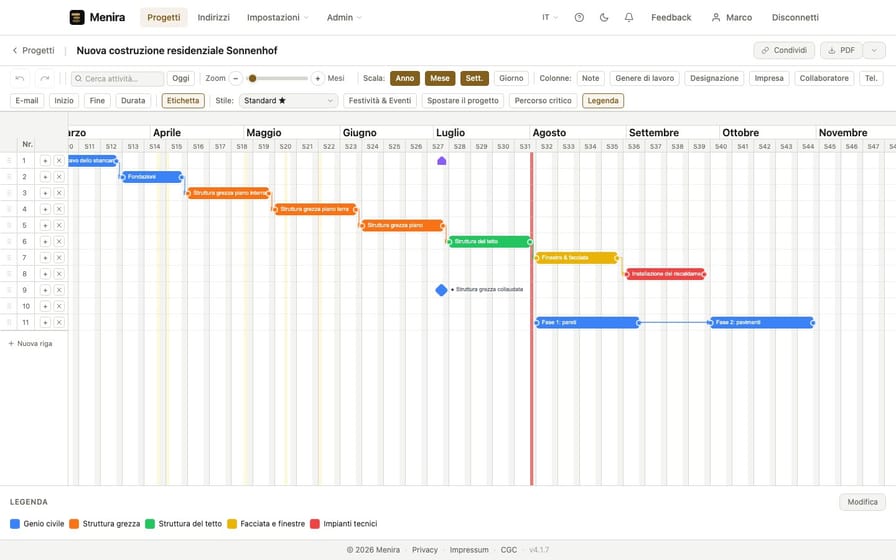Toggle Sett. scale button
This screenshot has width=896, height=560.
point(474,78)
